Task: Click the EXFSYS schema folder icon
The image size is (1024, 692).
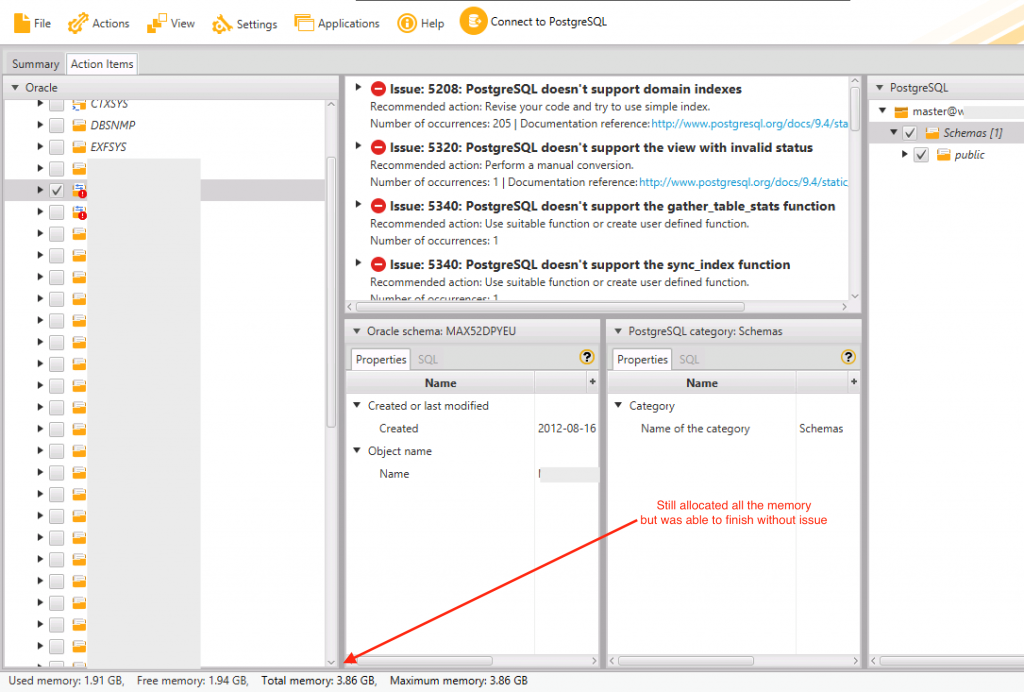Action: coord(79,146)
